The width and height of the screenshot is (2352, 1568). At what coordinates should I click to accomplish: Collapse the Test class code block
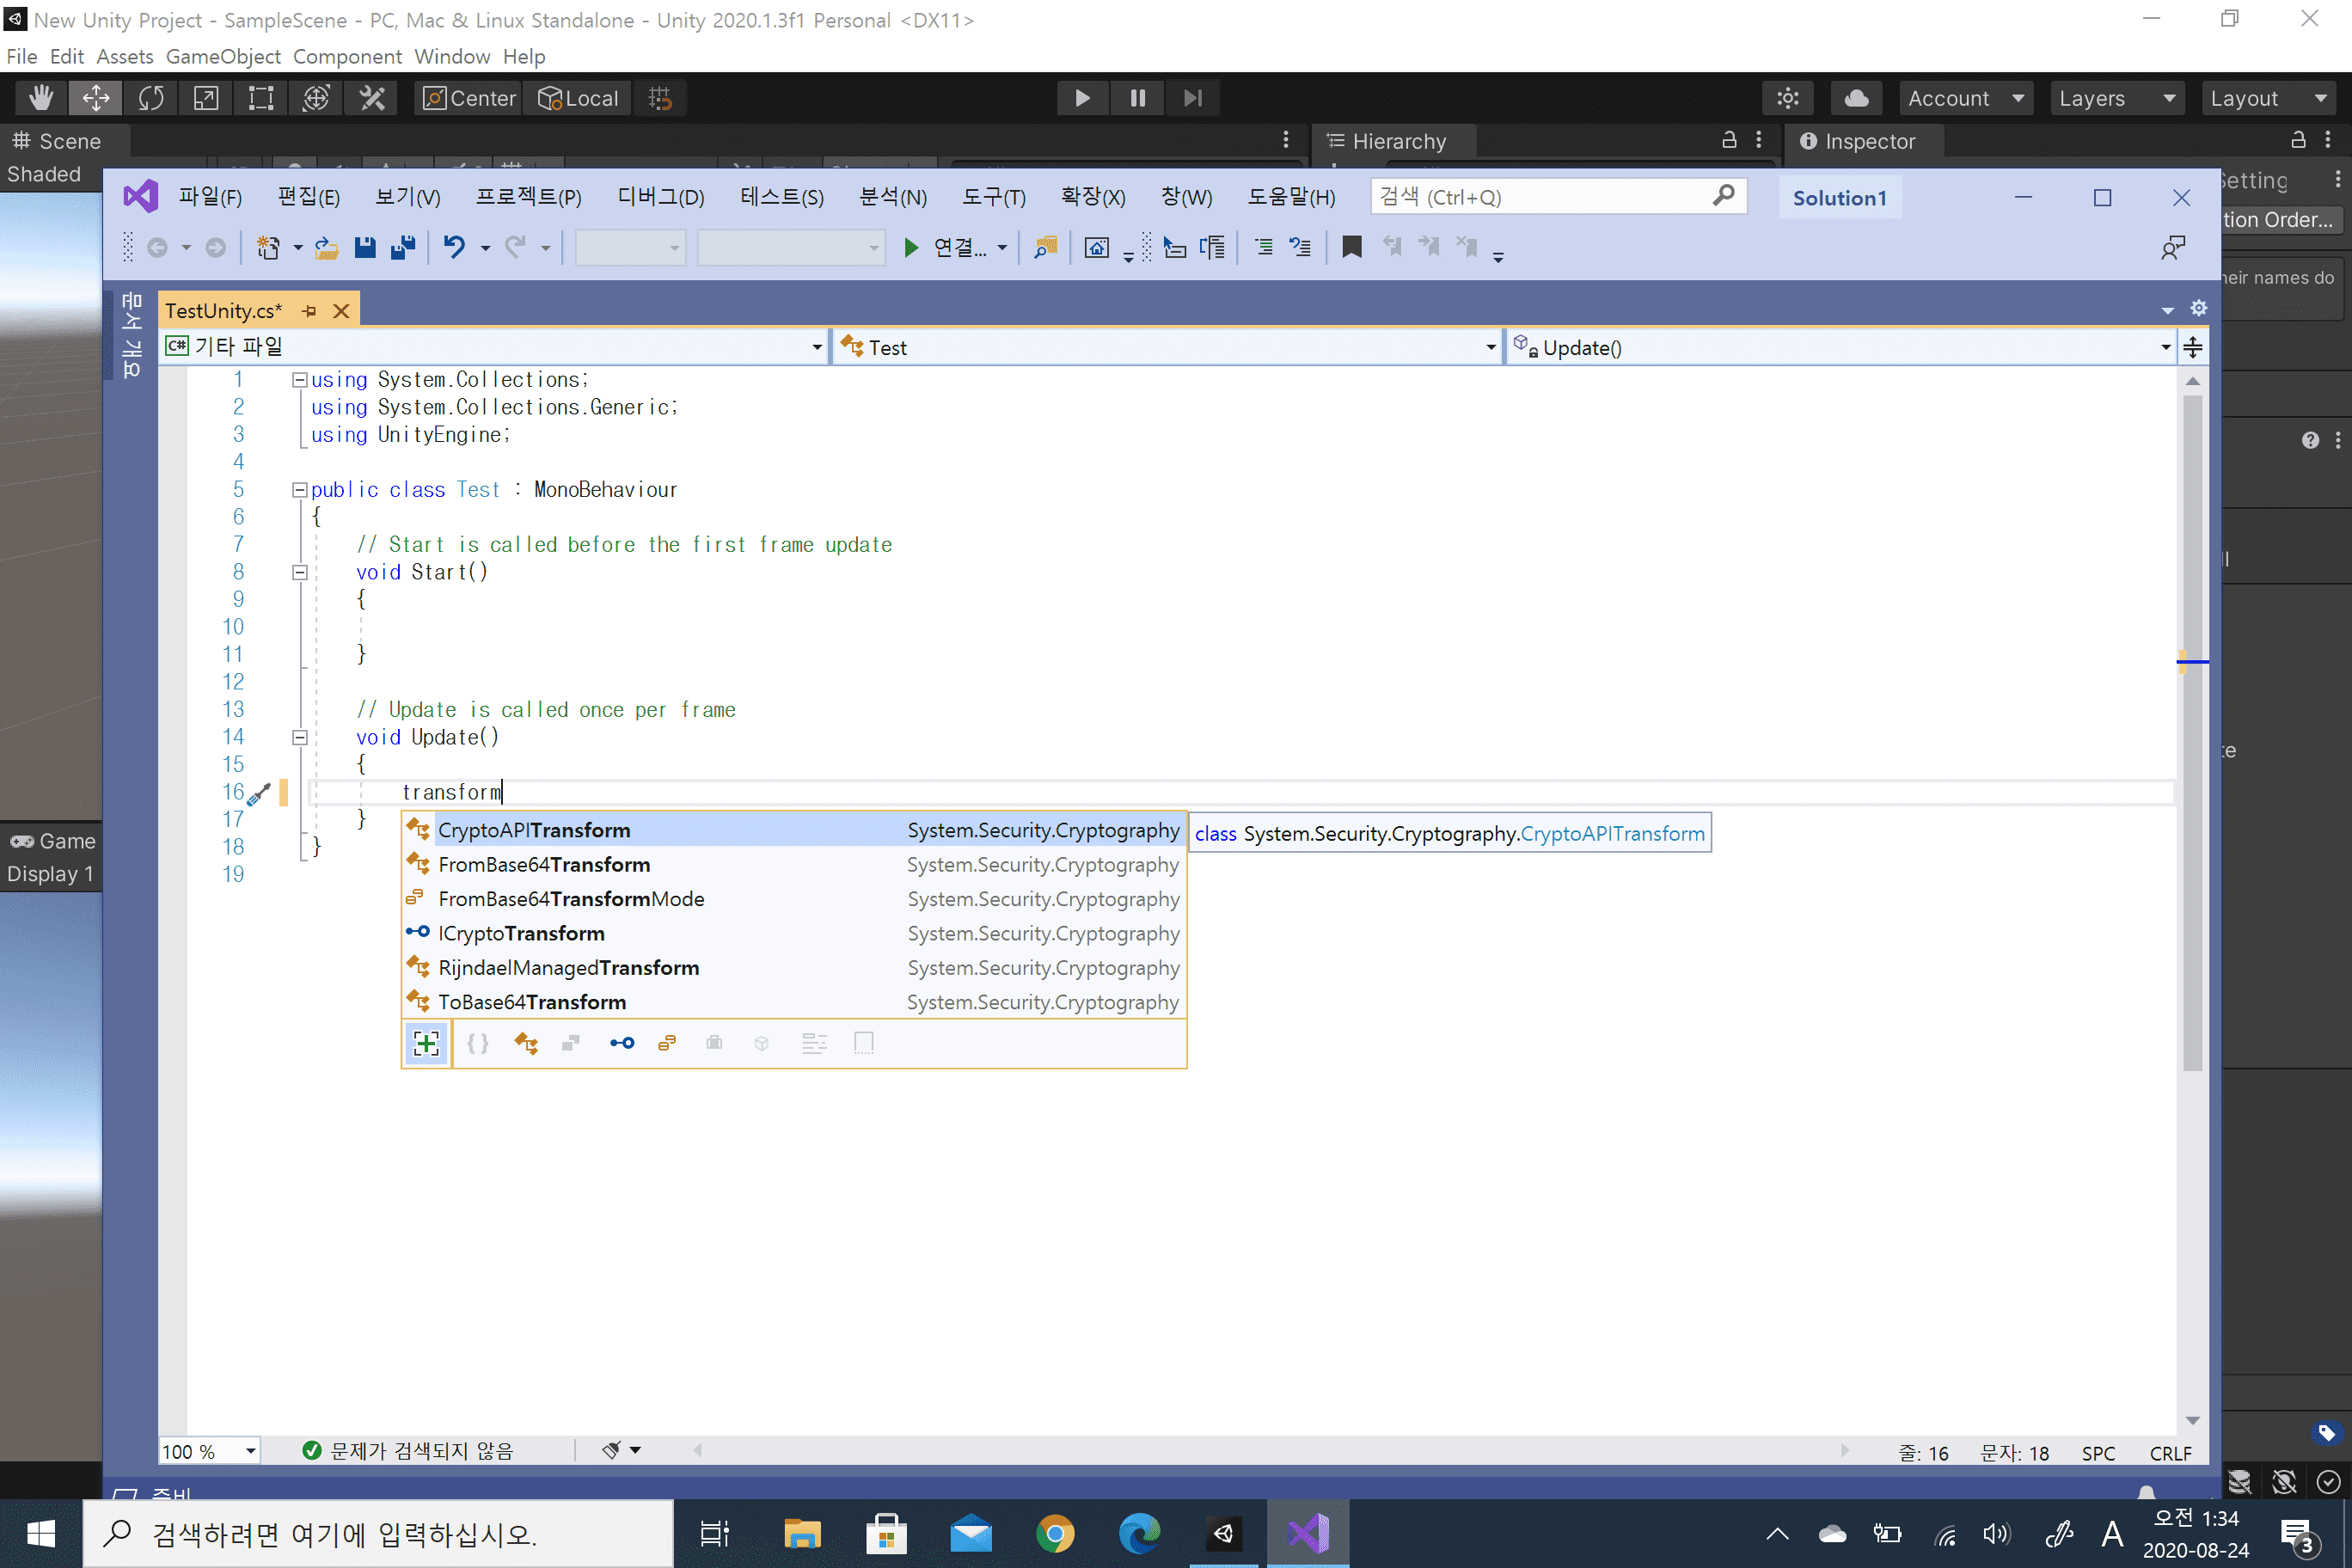coord(299,490)
